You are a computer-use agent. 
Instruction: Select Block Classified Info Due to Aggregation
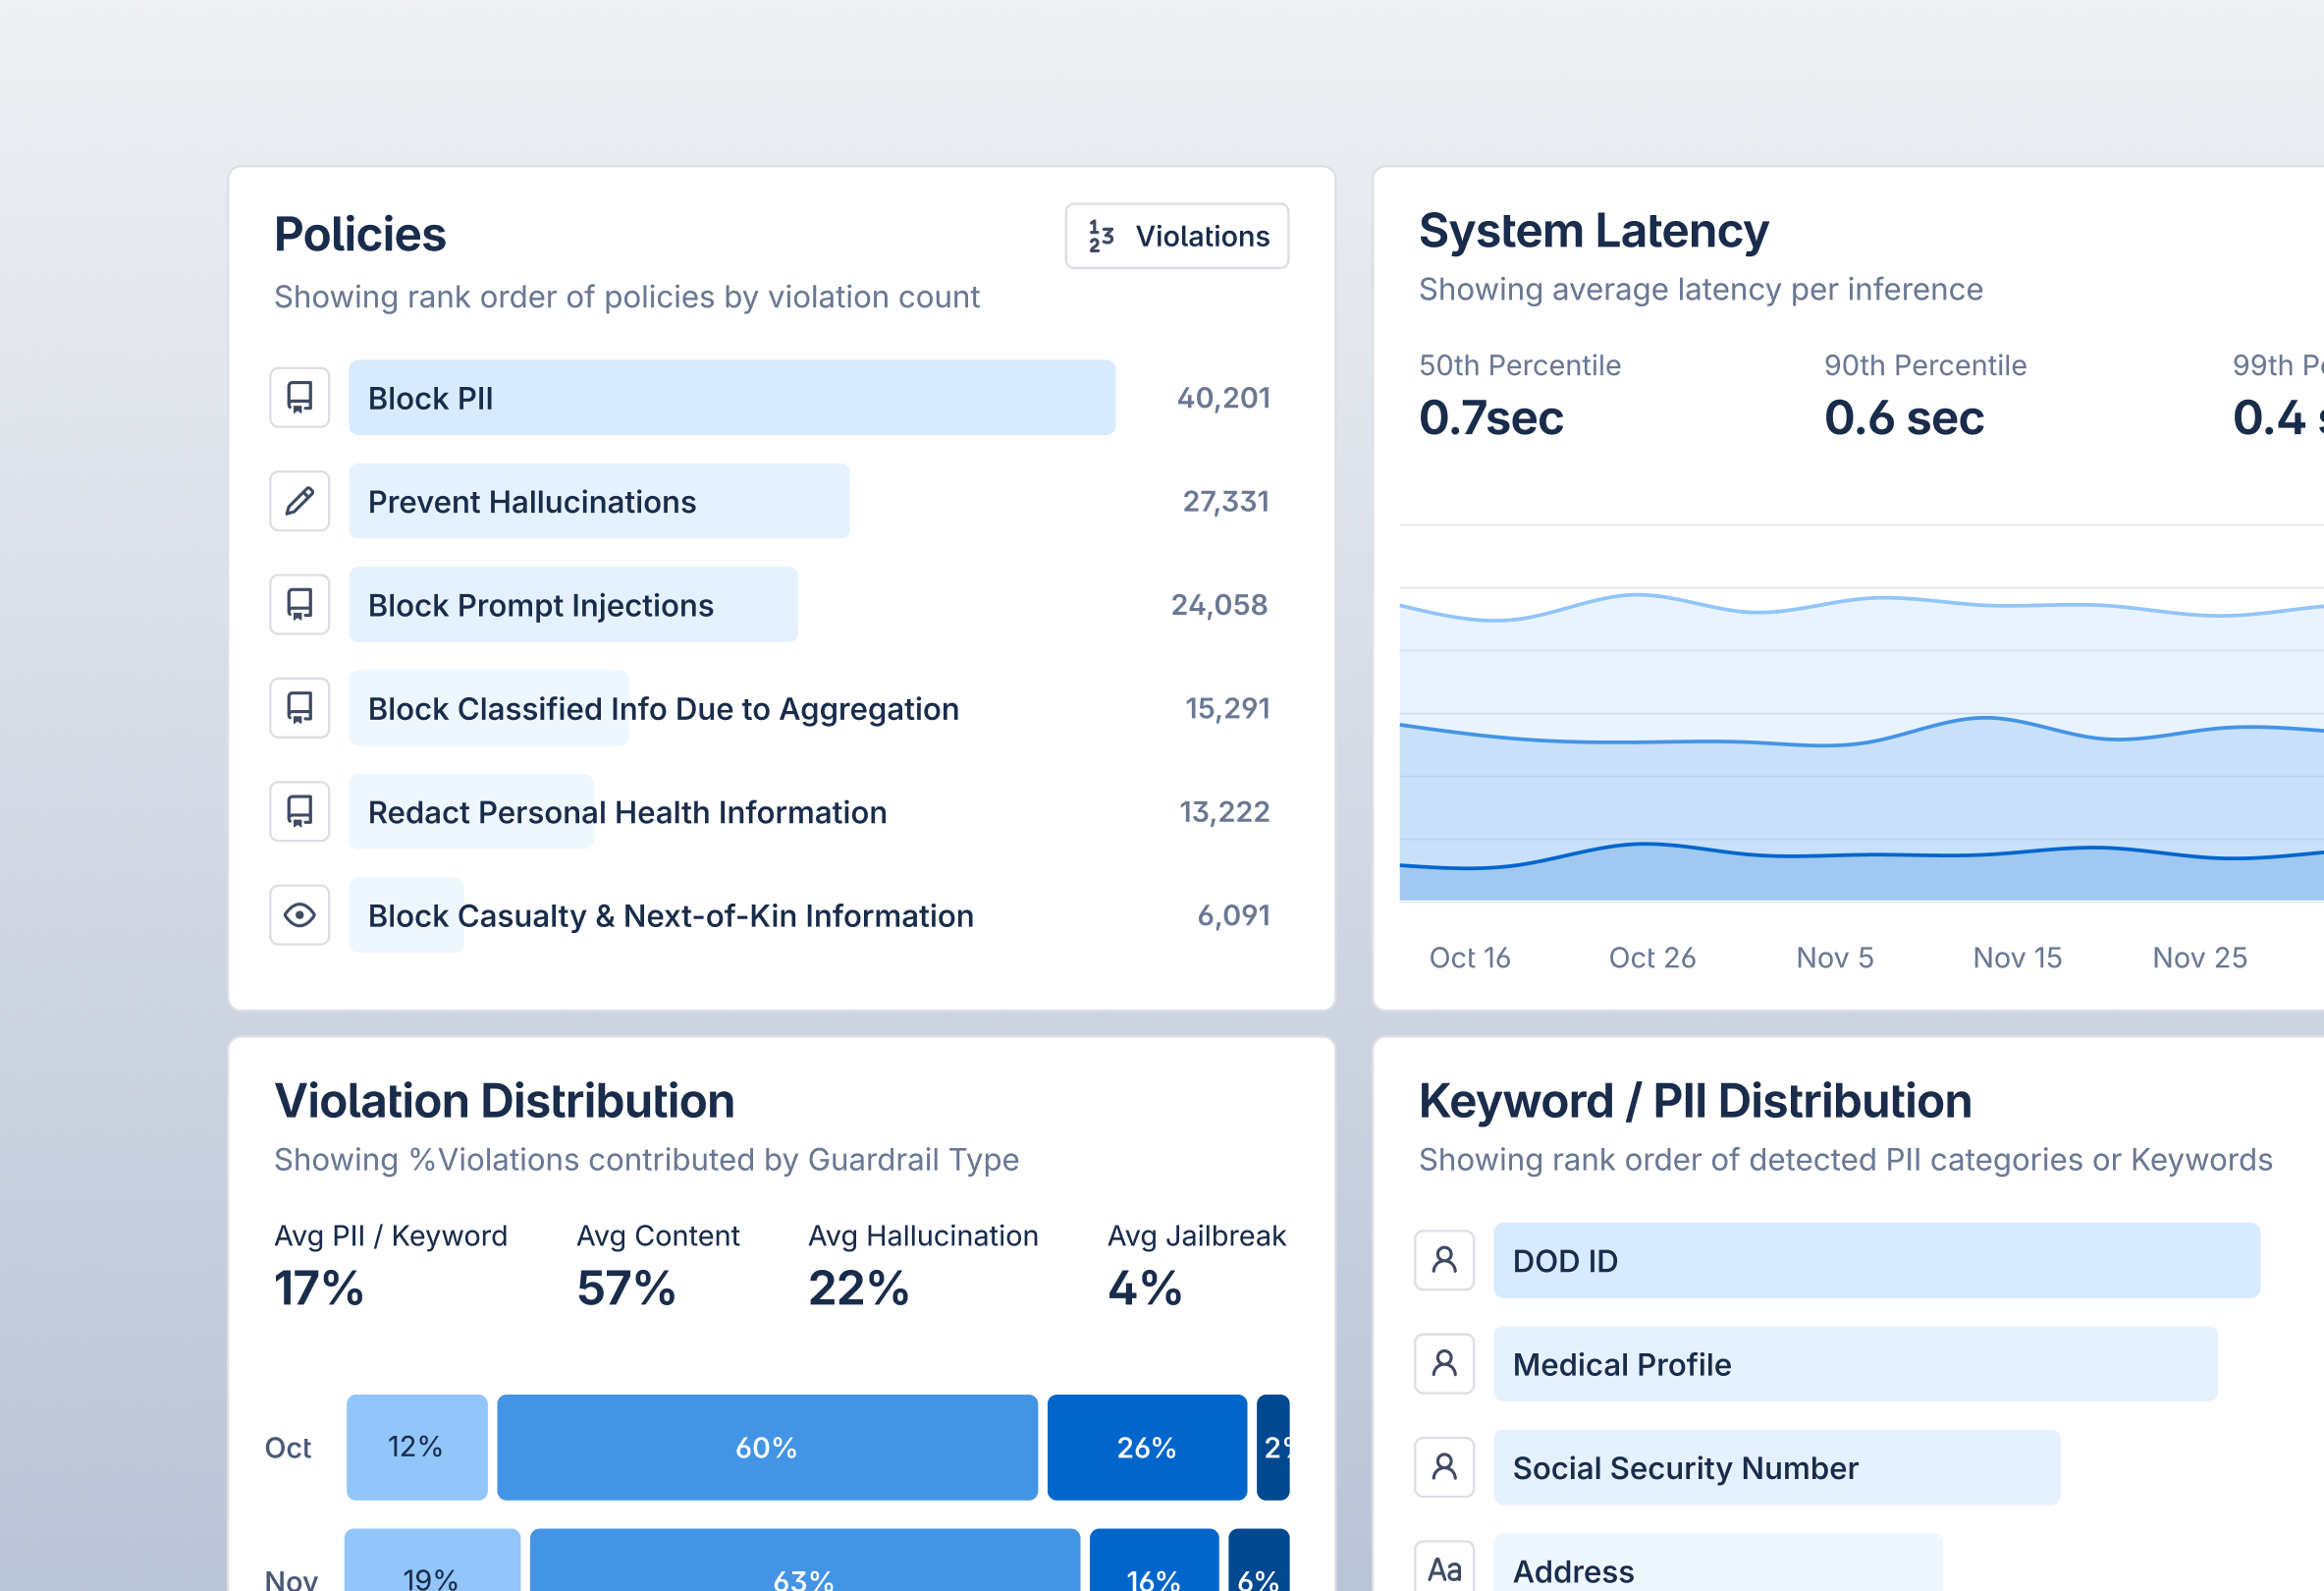point(663,709)
